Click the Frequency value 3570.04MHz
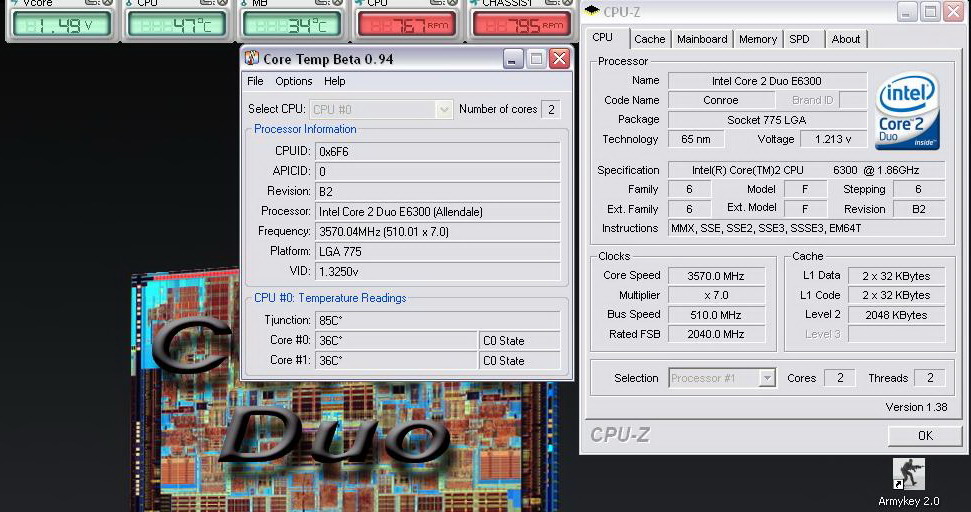The image size is (971, 512). (438, 232)
